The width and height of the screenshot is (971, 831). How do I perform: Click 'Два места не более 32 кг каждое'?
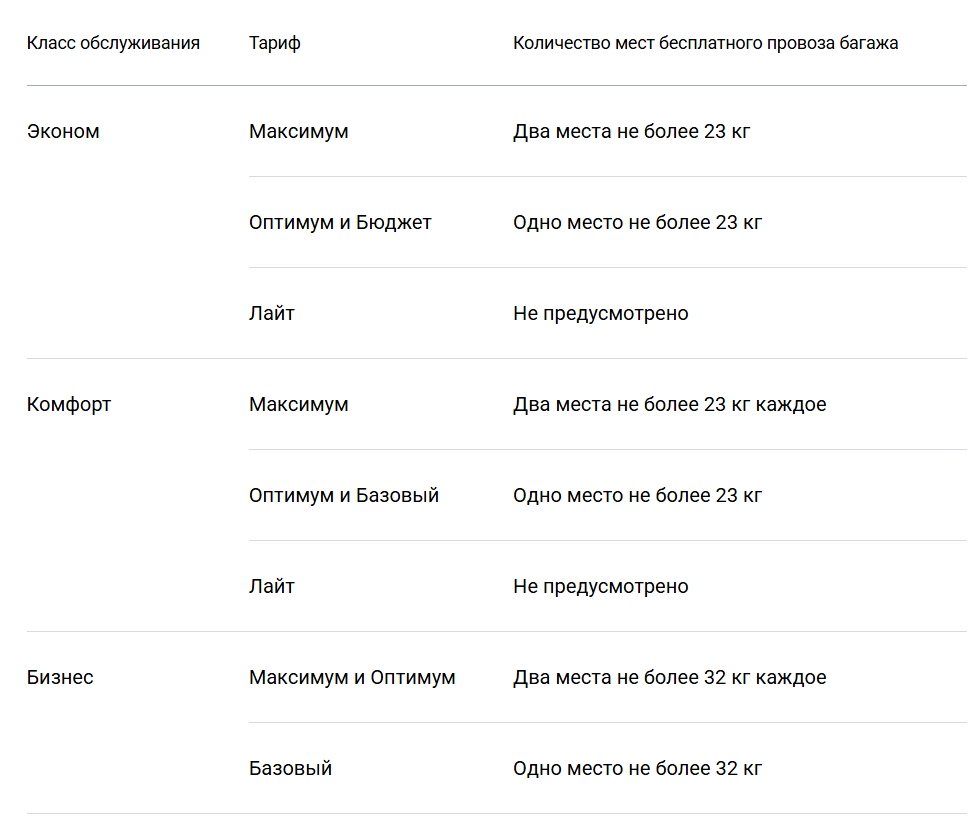(669, 677)
